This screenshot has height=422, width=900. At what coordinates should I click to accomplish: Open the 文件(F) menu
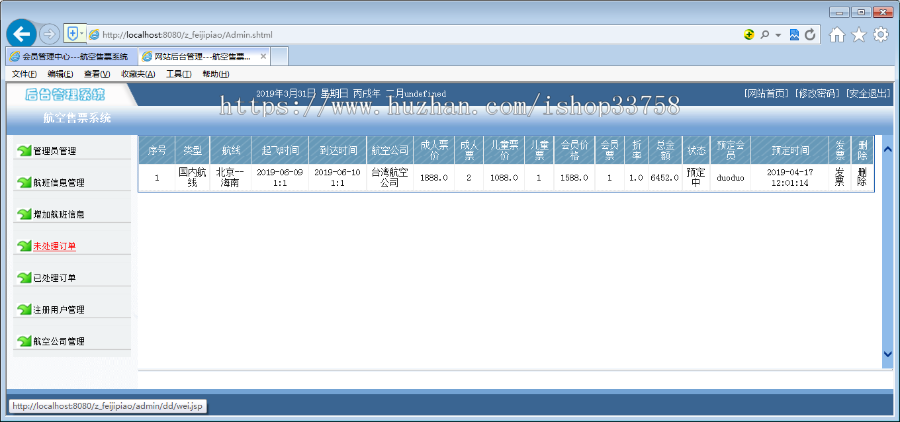pyautogui.click(x=24, y=74)
